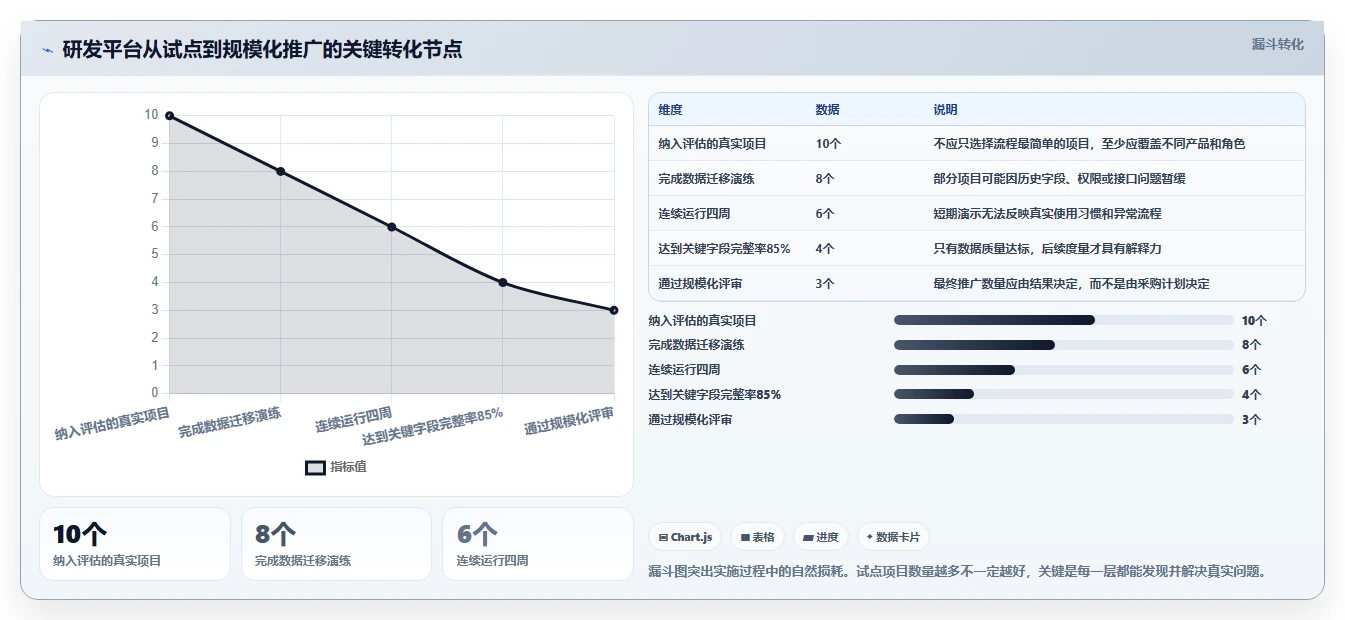Image resolution: width=1345 pixels, height=620 pixels.
Task: Click the chart x-axis label 完成数据迁移演练
Action: point(230,422)
